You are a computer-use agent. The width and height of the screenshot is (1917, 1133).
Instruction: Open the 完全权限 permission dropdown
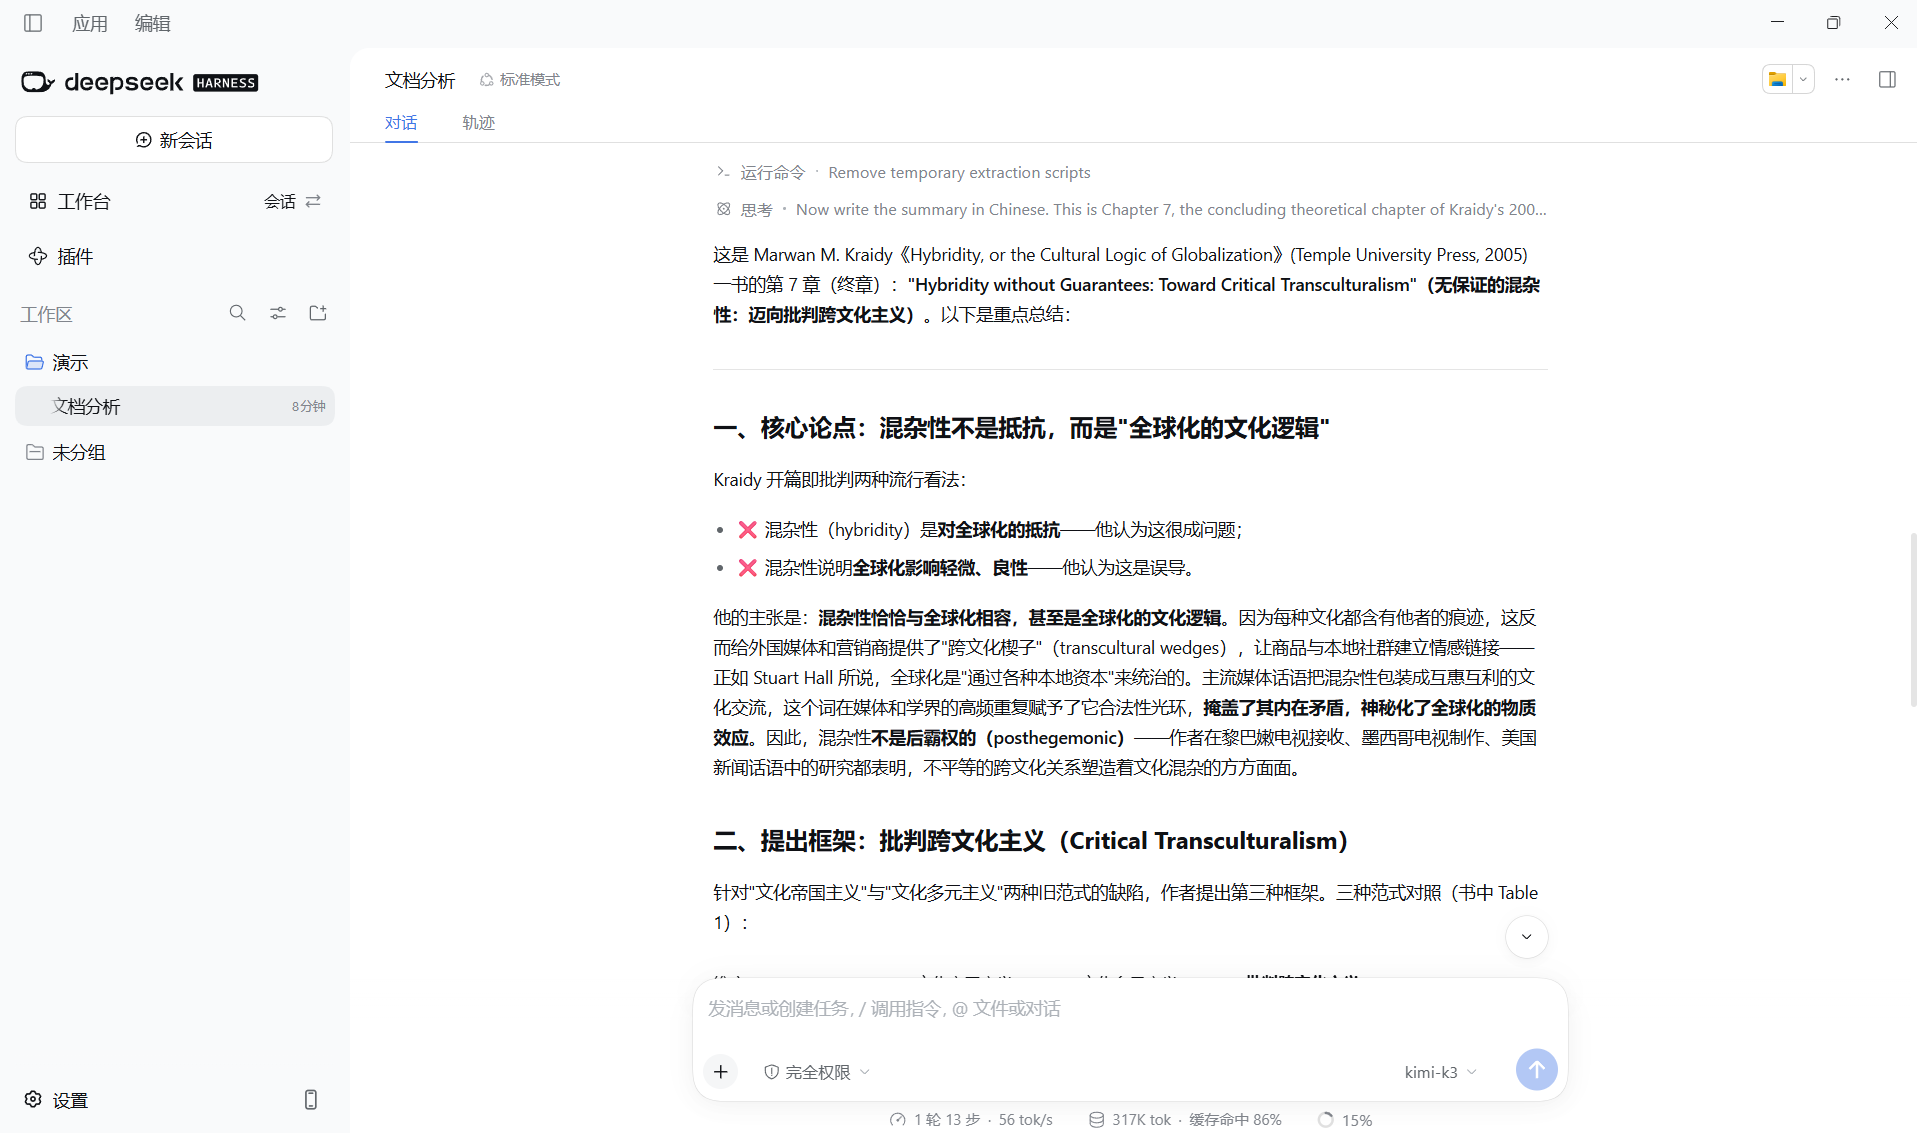tap(817, 1072)
